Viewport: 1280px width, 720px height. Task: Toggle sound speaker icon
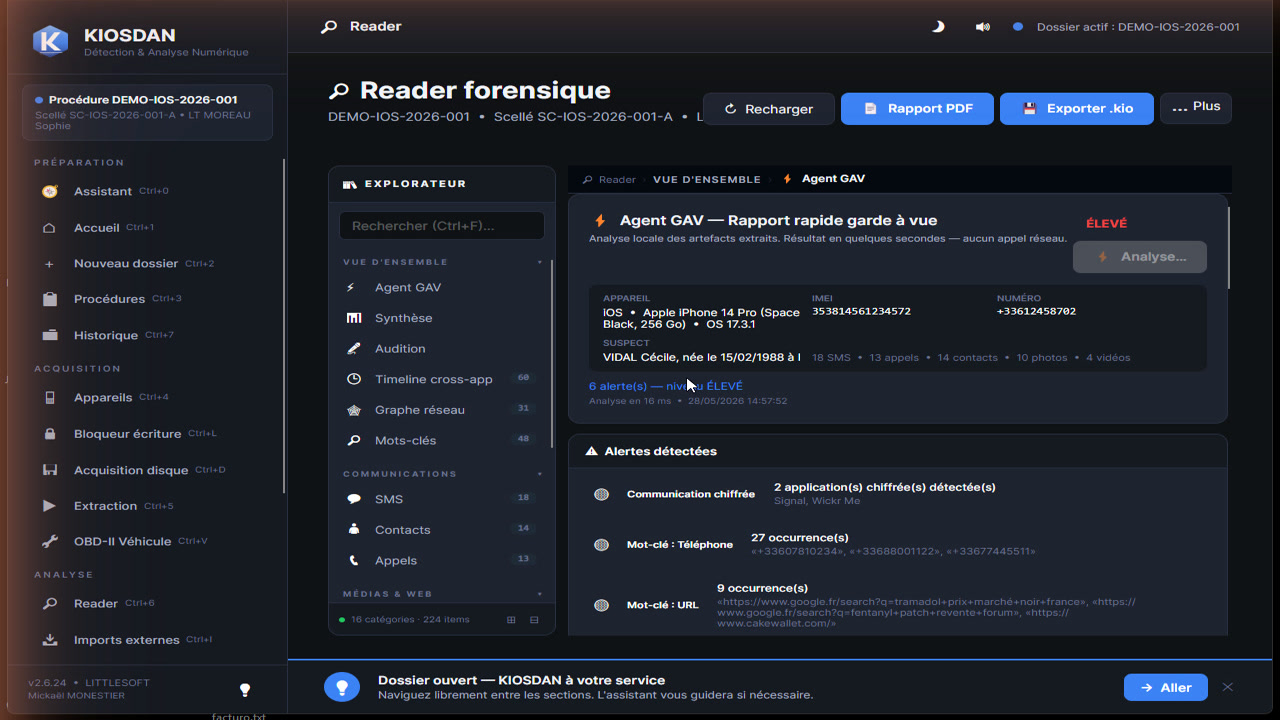(x=983, y=27)
